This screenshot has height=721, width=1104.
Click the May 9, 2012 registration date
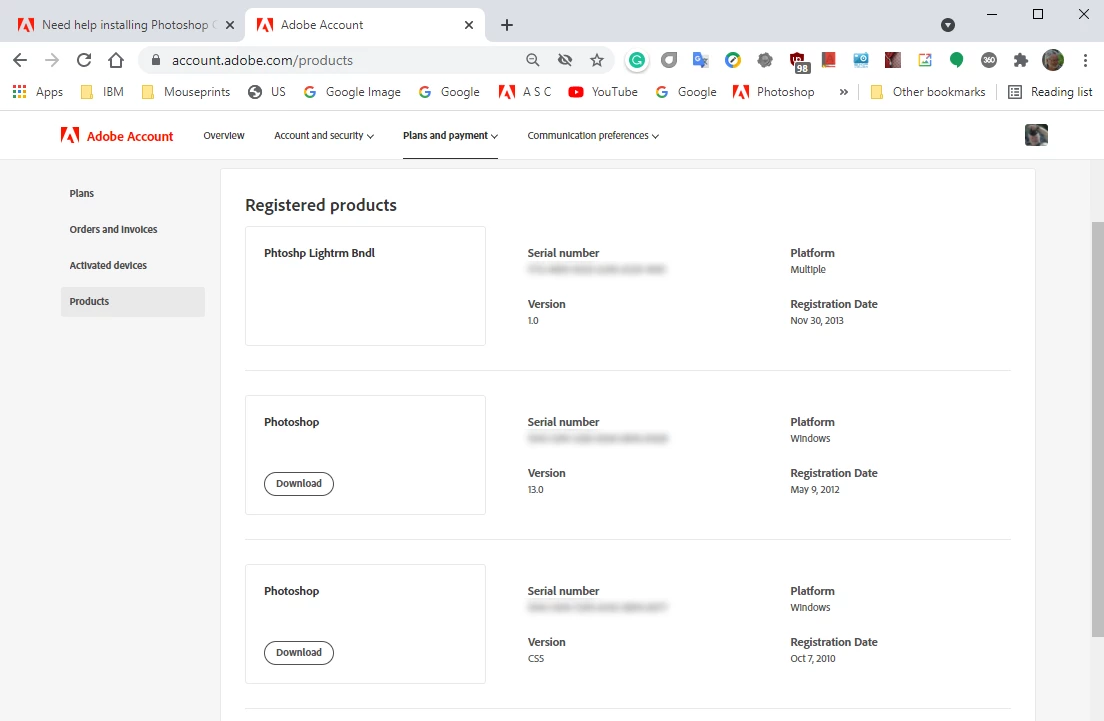tap(815, 490)
